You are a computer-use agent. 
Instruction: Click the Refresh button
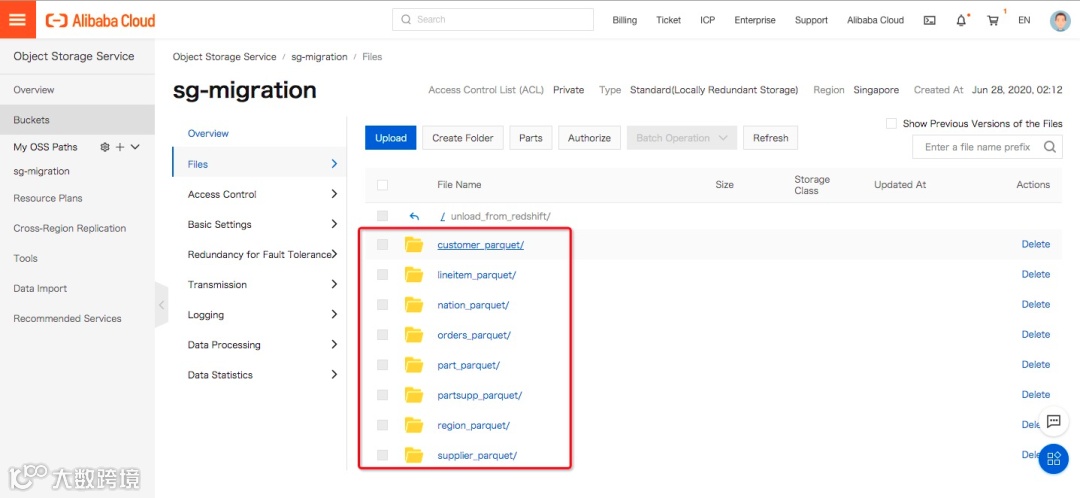[770, 138]
